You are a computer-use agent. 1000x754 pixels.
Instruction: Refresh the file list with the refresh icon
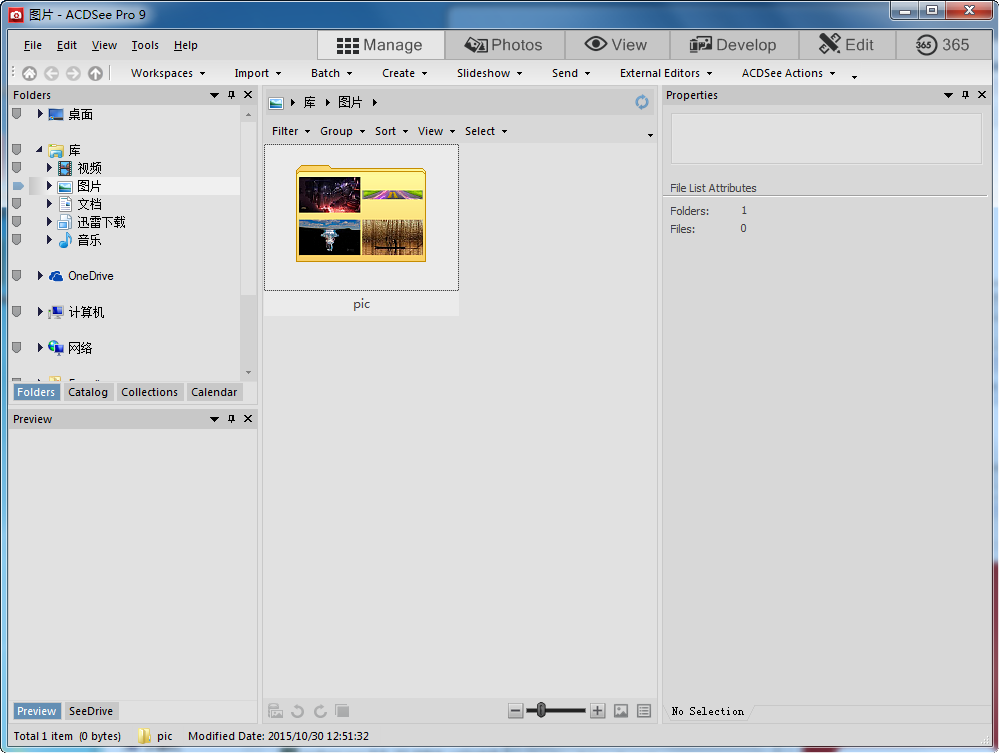pyautogui.click(x=642, y=102)
